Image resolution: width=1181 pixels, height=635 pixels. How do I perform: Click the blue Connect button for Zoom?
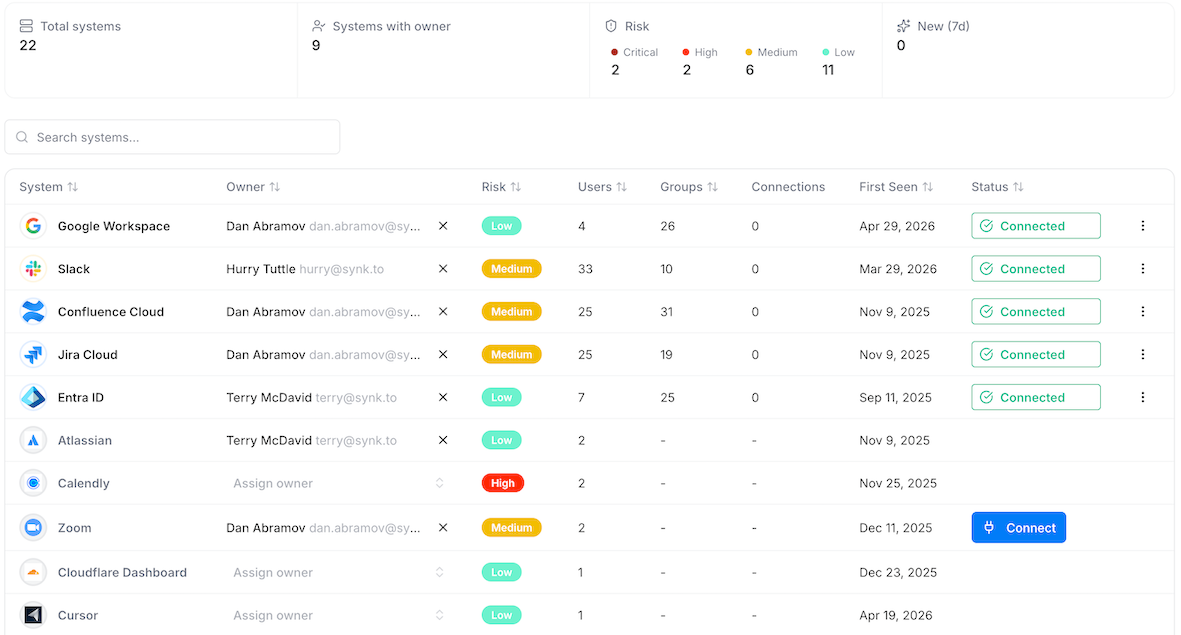click(x=1018, y=528)
